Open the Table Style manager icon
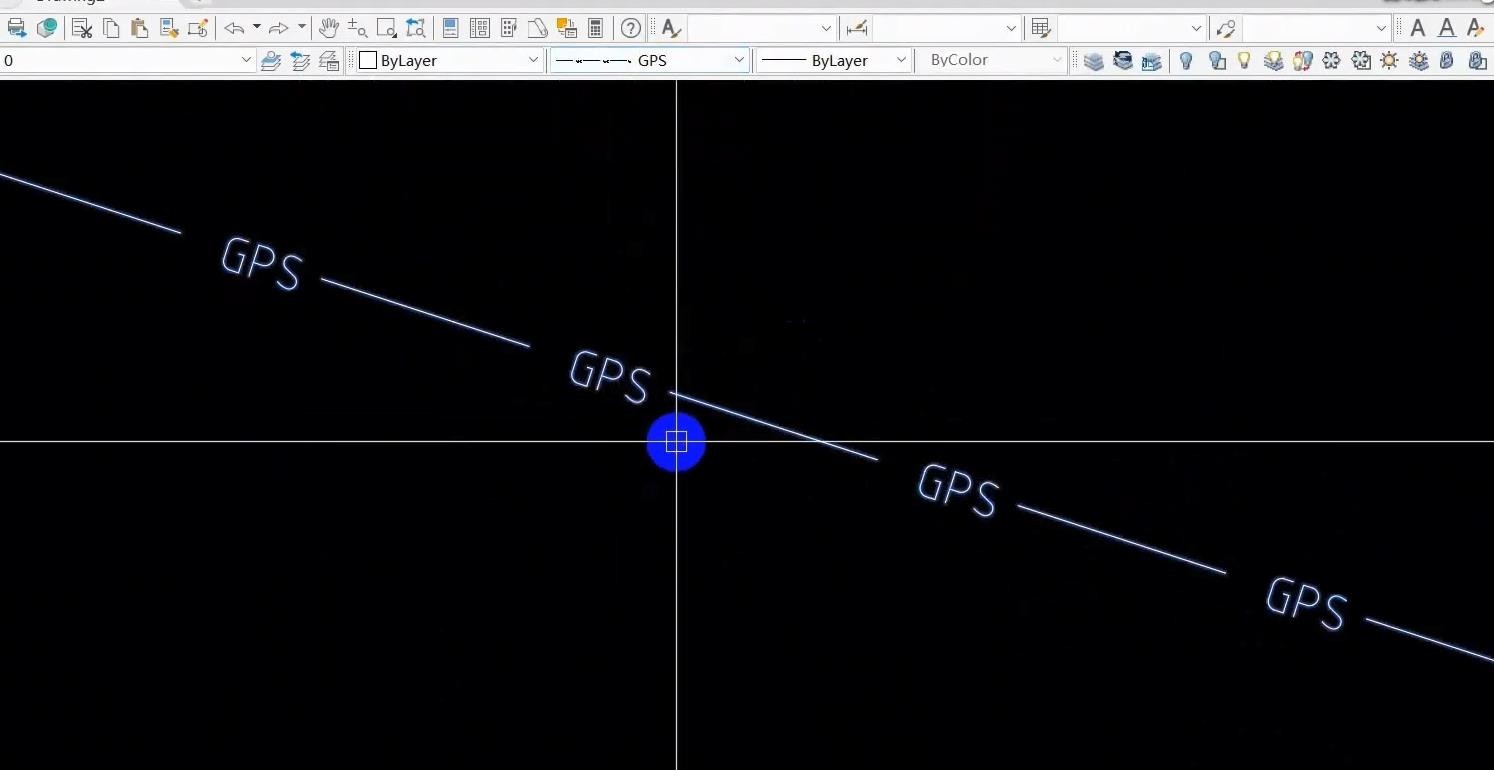 coord(1041,28)
